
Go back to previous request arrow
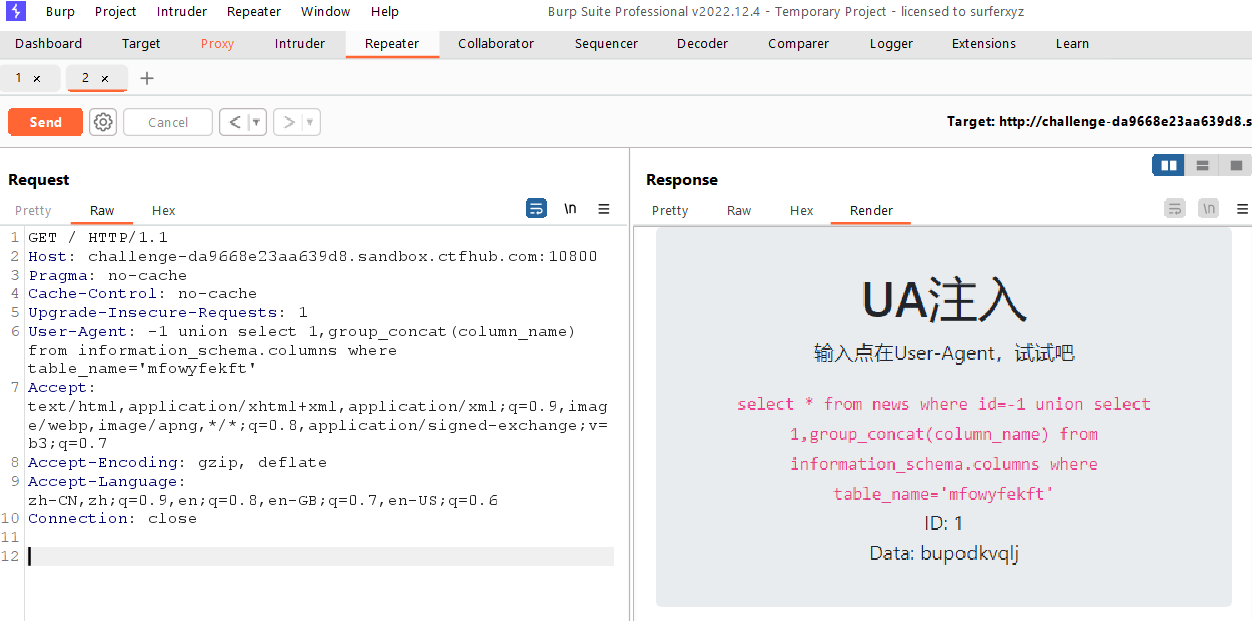235,122
